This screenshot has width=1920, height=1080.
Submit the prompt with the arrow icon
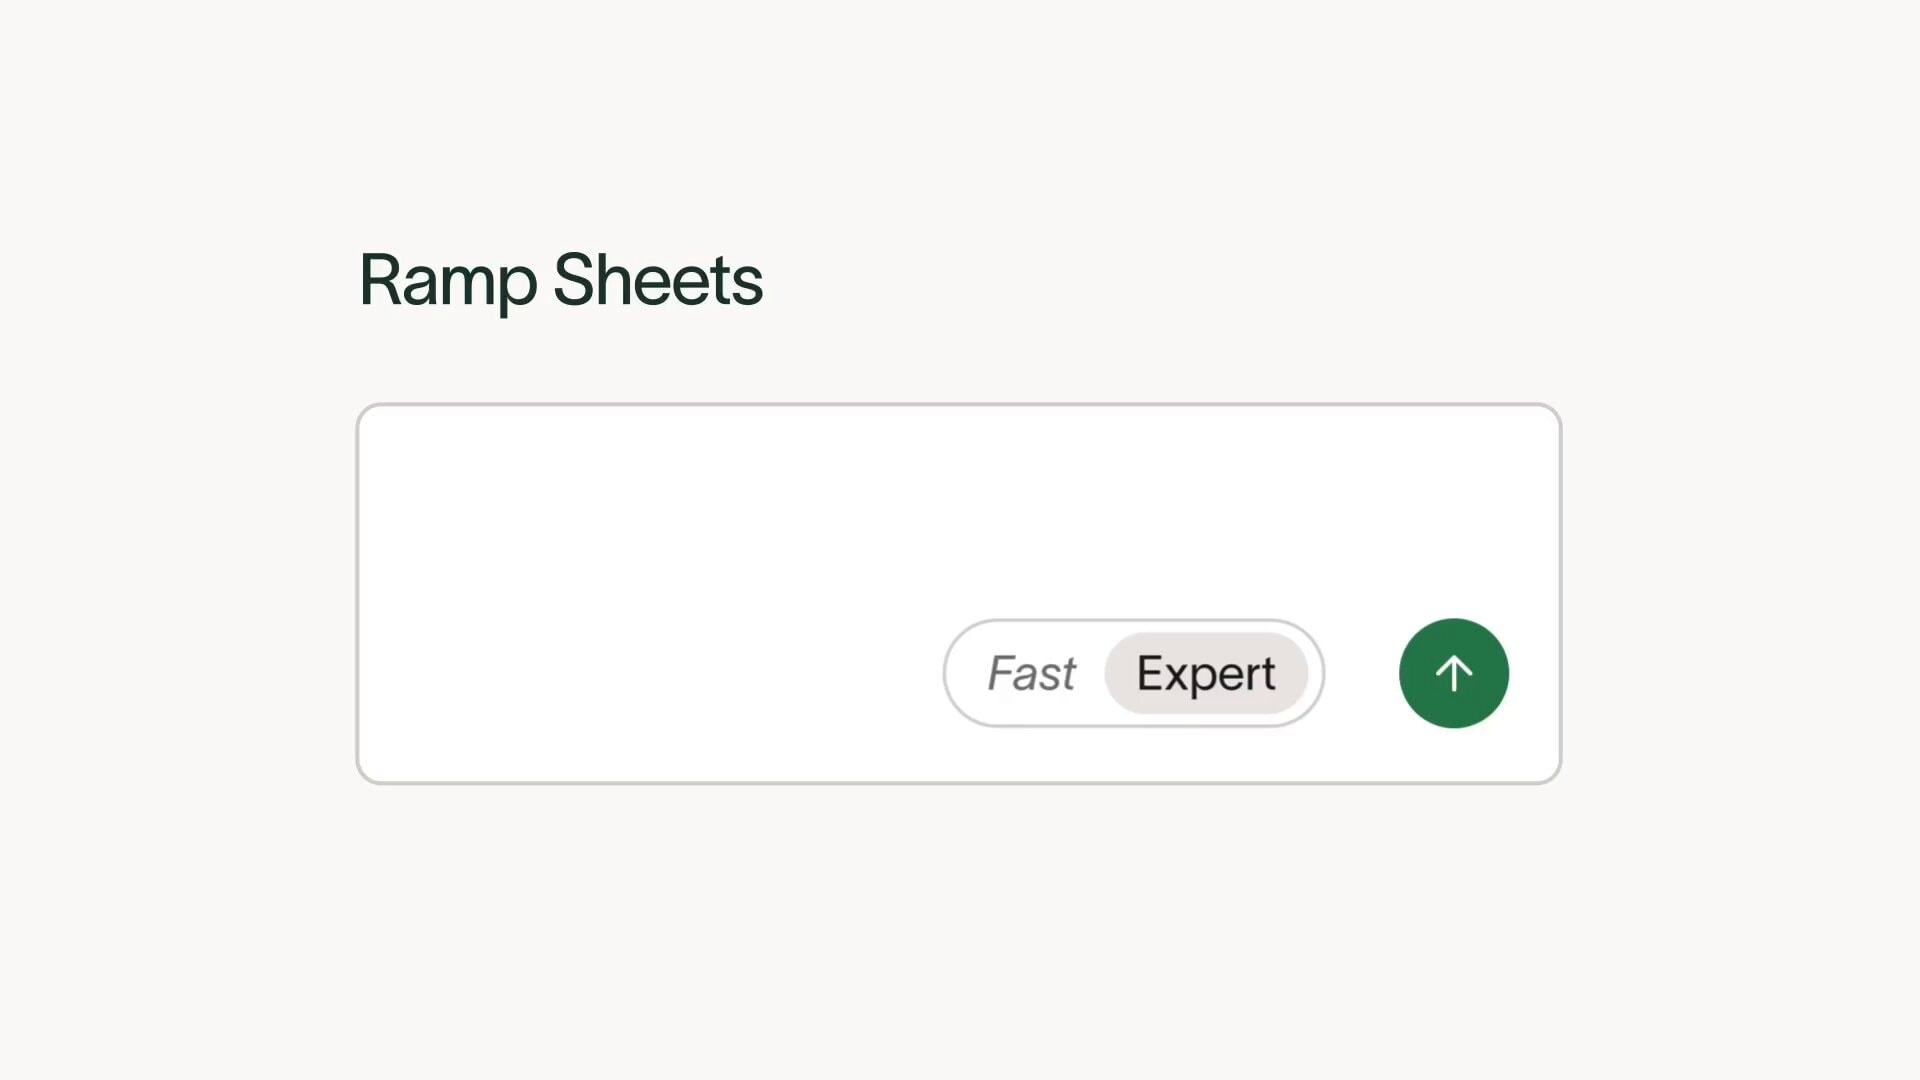pos(1453,673)
